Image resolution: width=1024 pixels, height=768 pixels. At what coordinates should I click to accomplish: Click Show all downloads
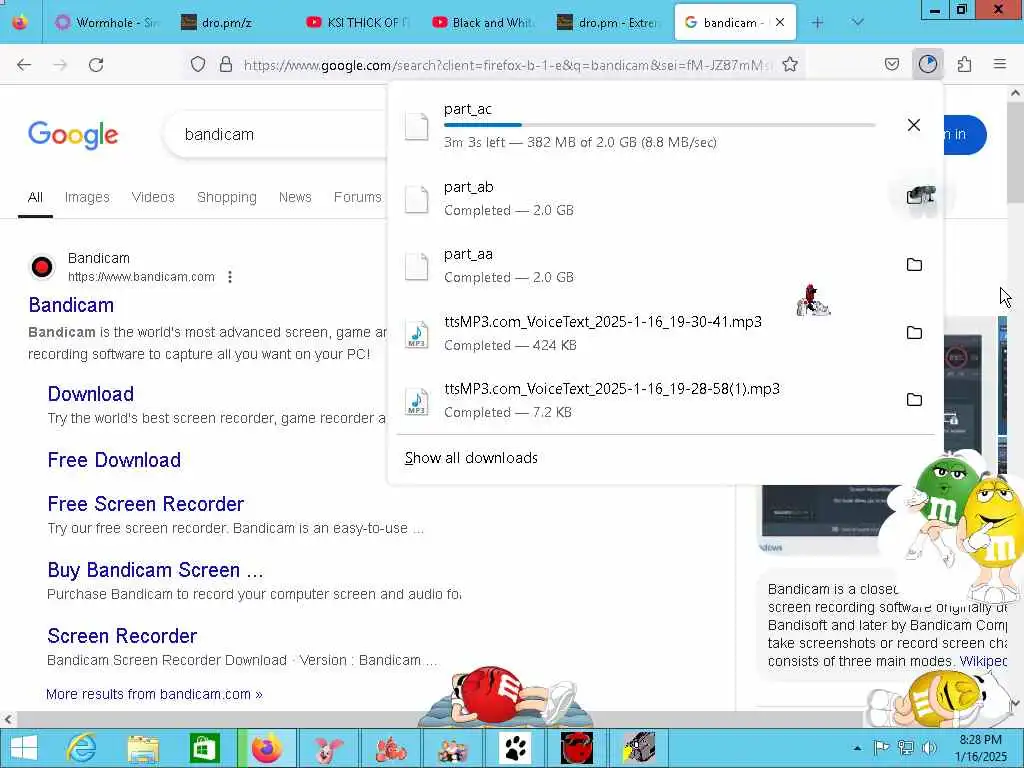(x=471, y=458)
